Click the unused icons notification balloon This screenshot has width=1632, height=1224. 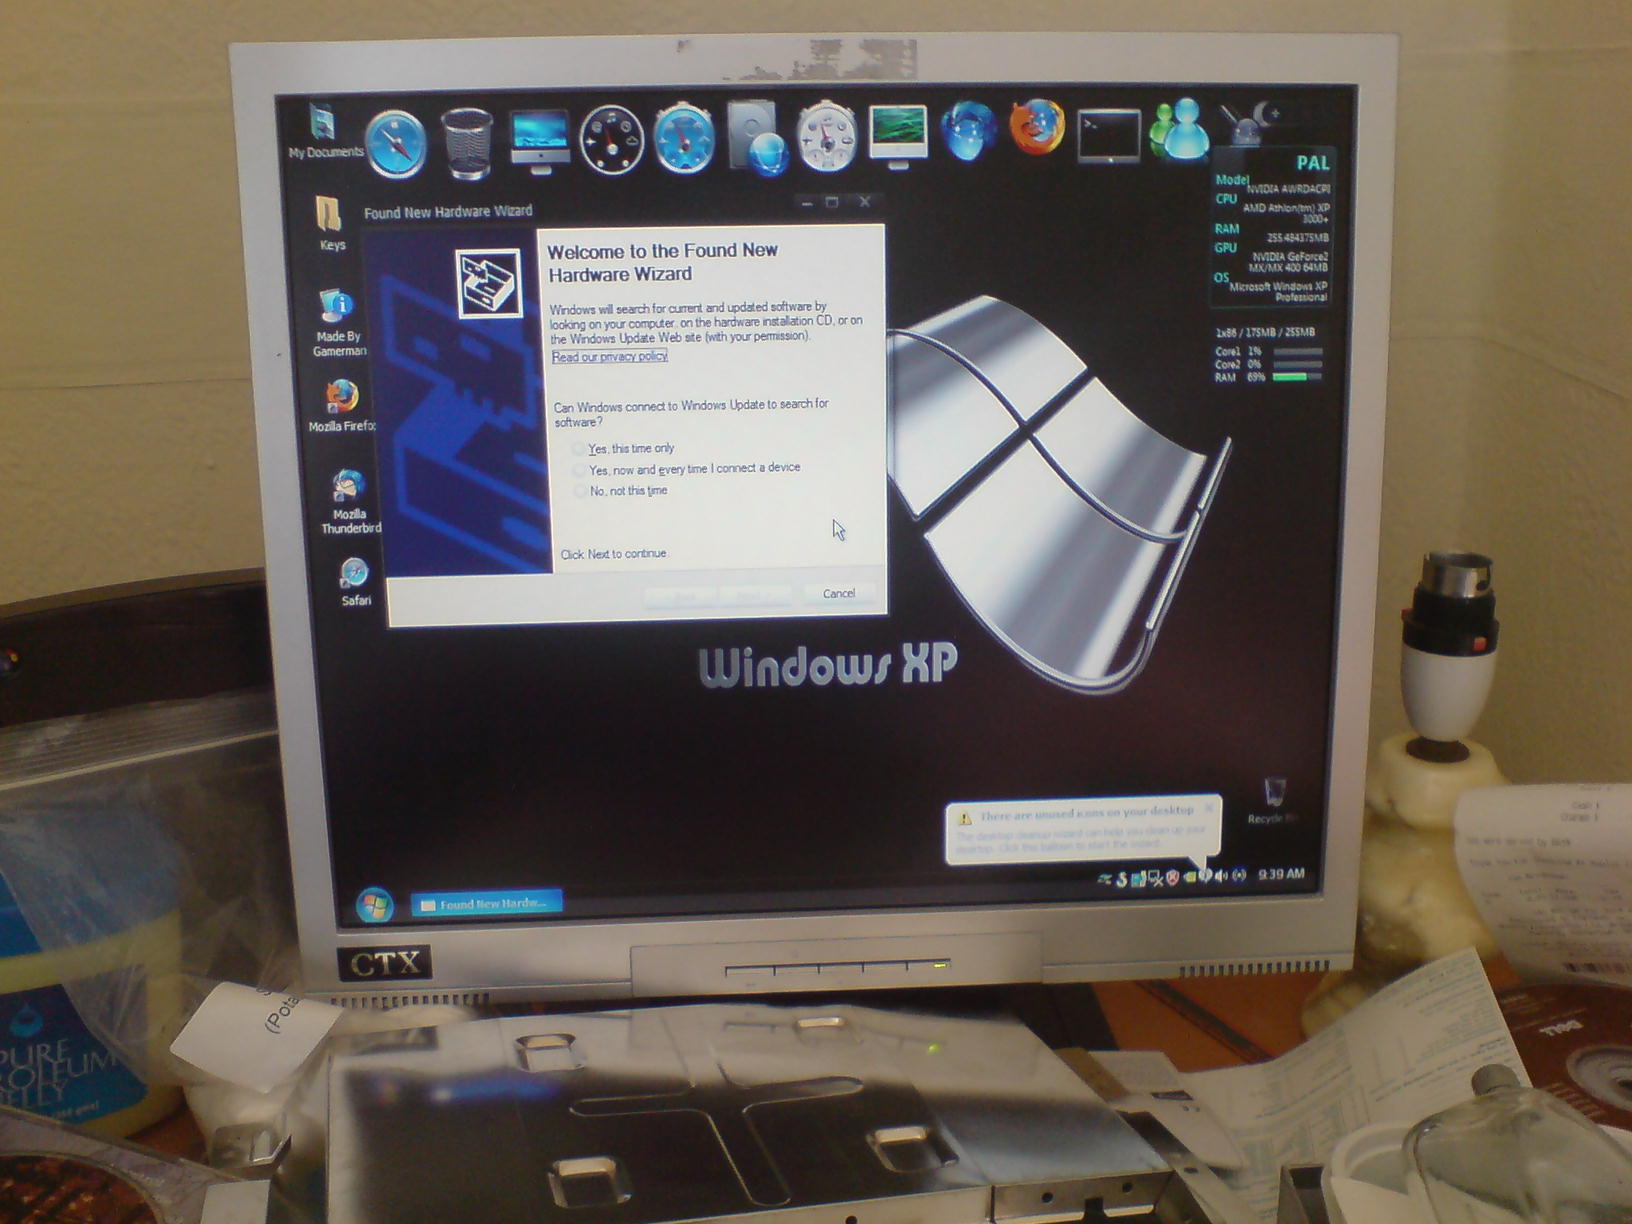click(x=1084, y=831)
